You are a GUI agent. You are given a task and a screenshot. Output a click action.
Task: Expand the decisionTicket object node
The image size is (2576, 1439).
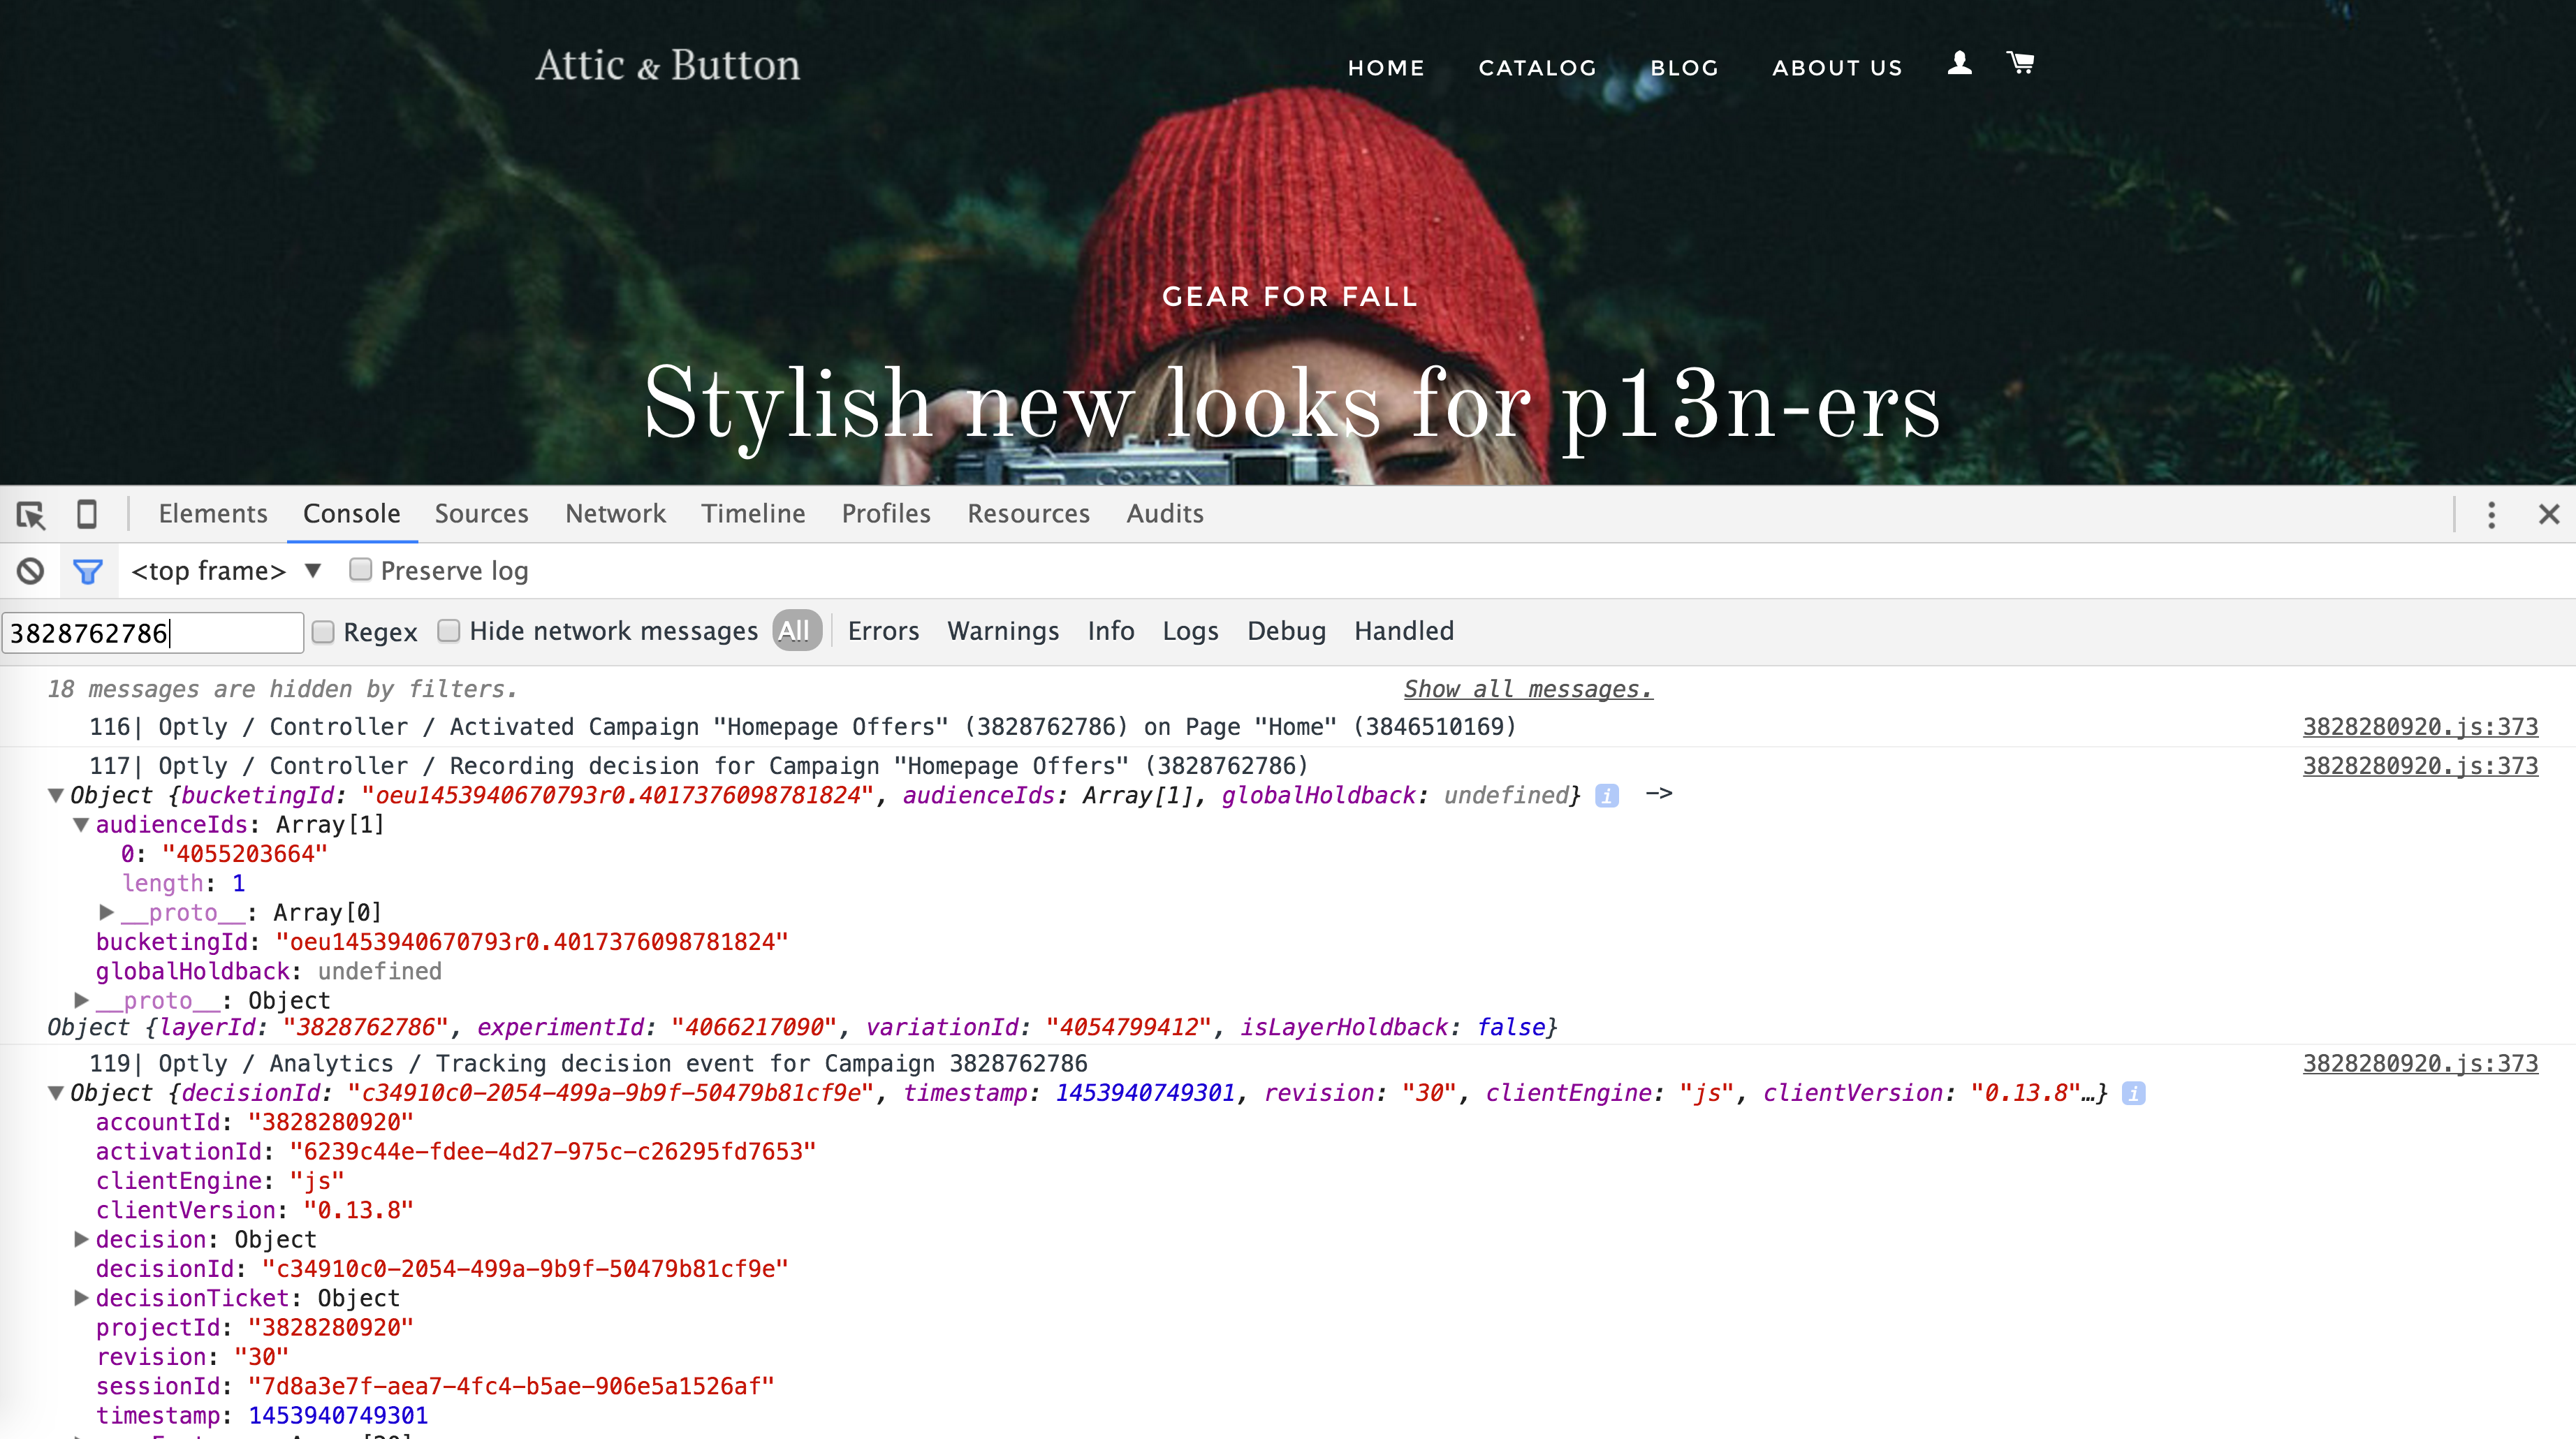click(x=81, y=1298)
